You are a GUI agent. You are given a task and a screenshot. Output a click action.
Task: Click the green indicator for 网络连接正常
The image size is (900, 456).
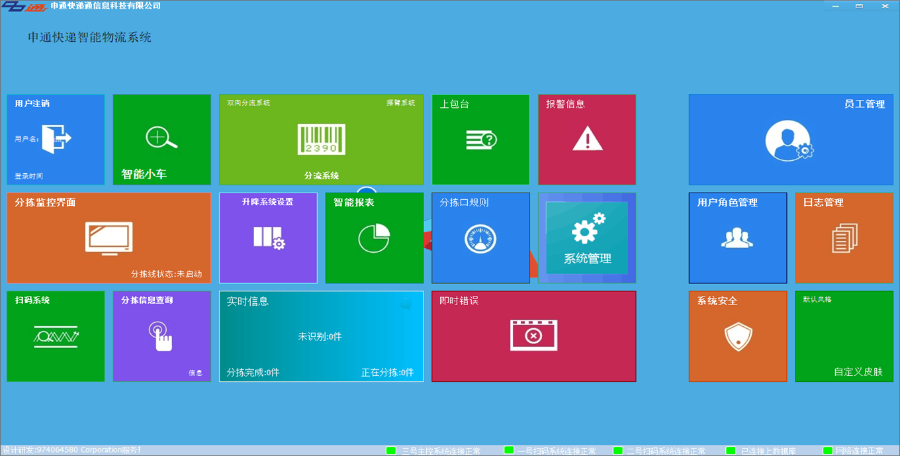point(828,451)
